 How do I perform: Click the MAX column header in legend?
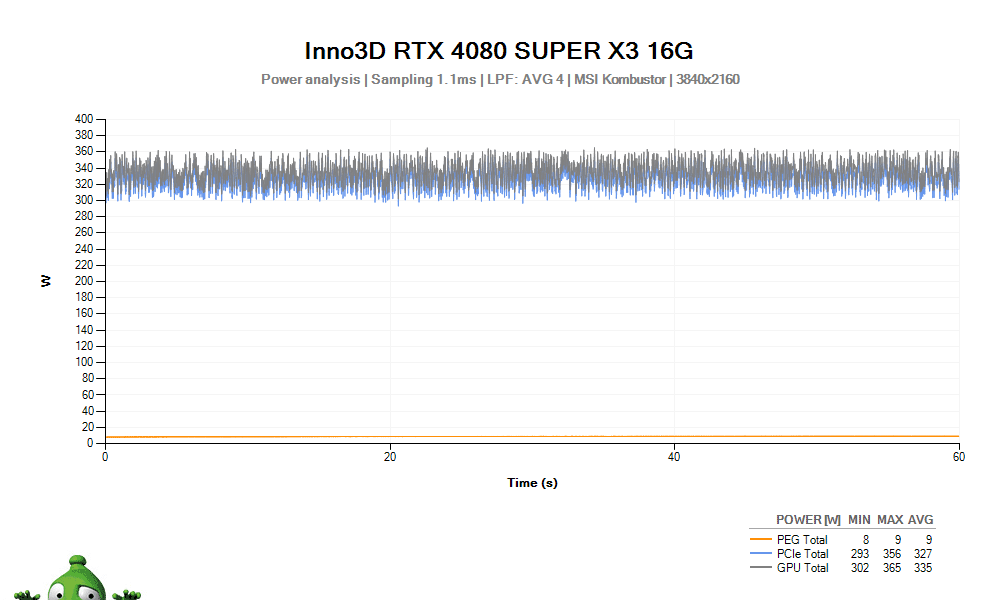click(x=890, y=520)
